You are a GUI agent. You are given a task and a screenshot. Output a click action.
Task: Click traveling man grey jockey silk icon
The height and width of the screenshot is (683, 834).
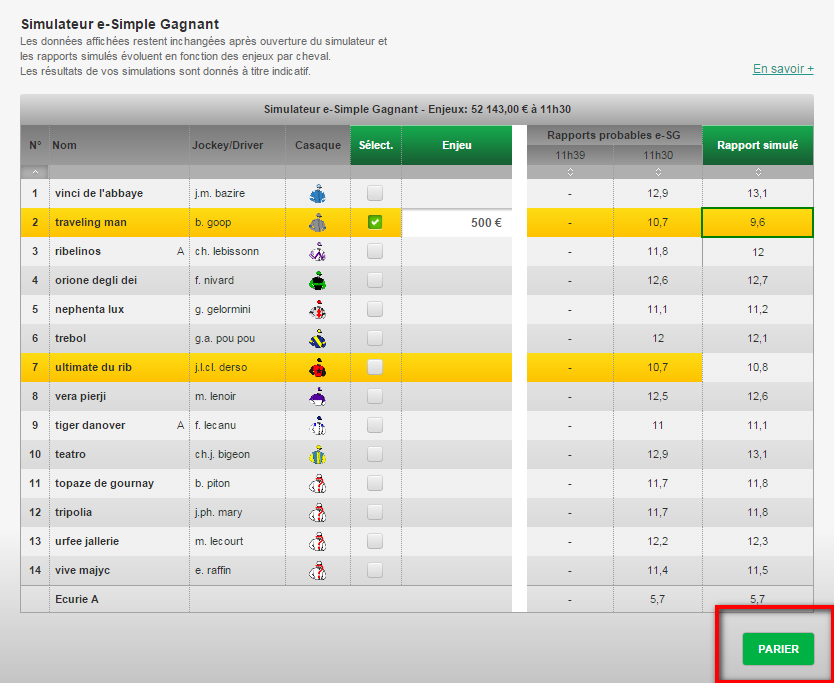pos(318,222)
